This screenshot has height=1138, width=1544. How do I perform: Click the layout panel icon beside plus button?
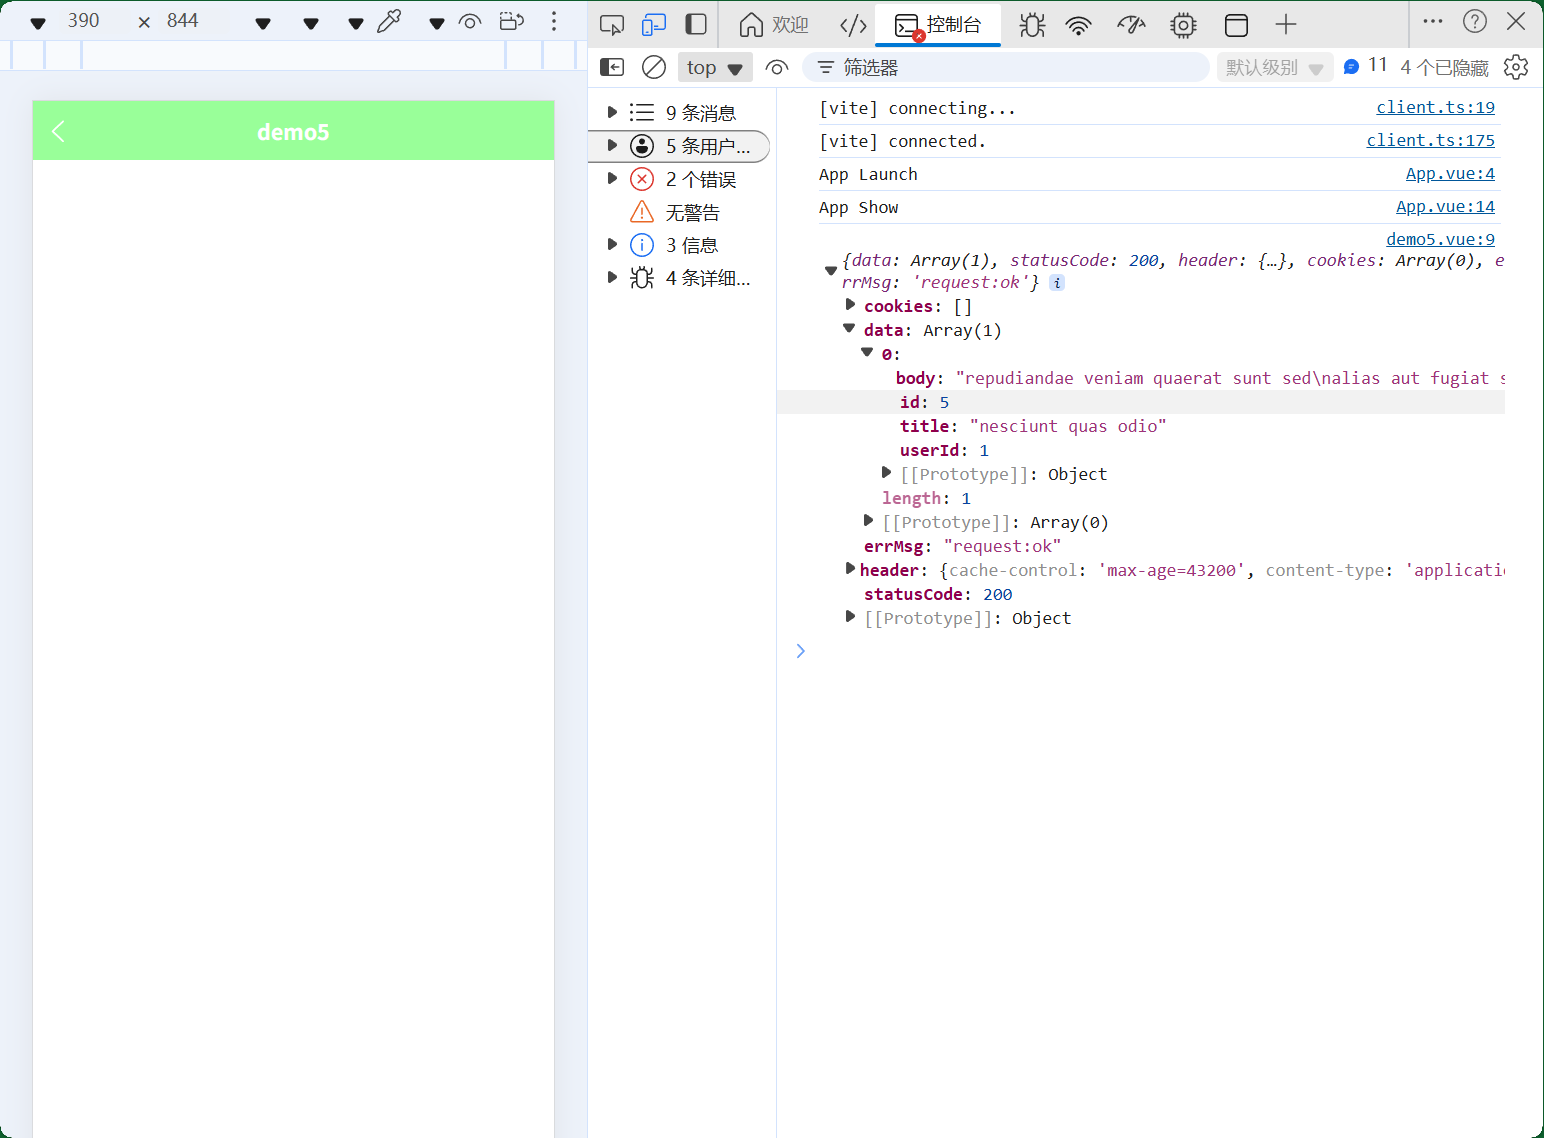1237,24
